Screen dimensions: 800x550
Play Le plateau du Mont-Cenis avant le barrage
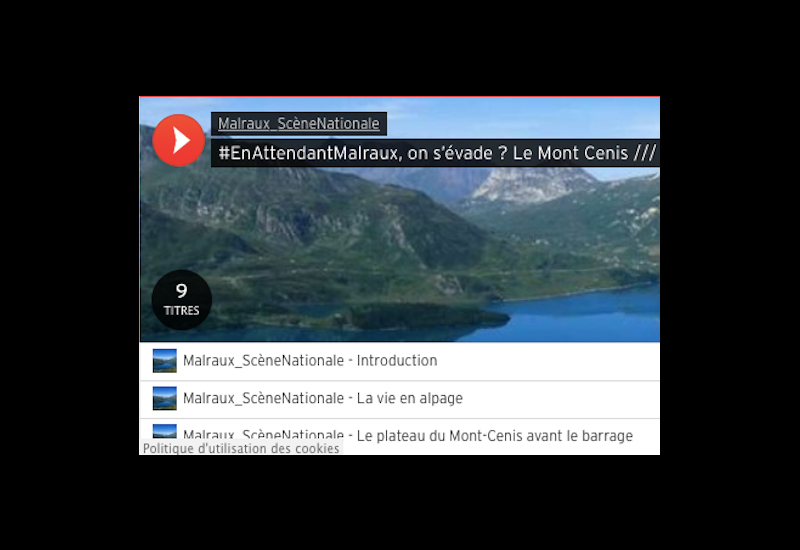494,436
